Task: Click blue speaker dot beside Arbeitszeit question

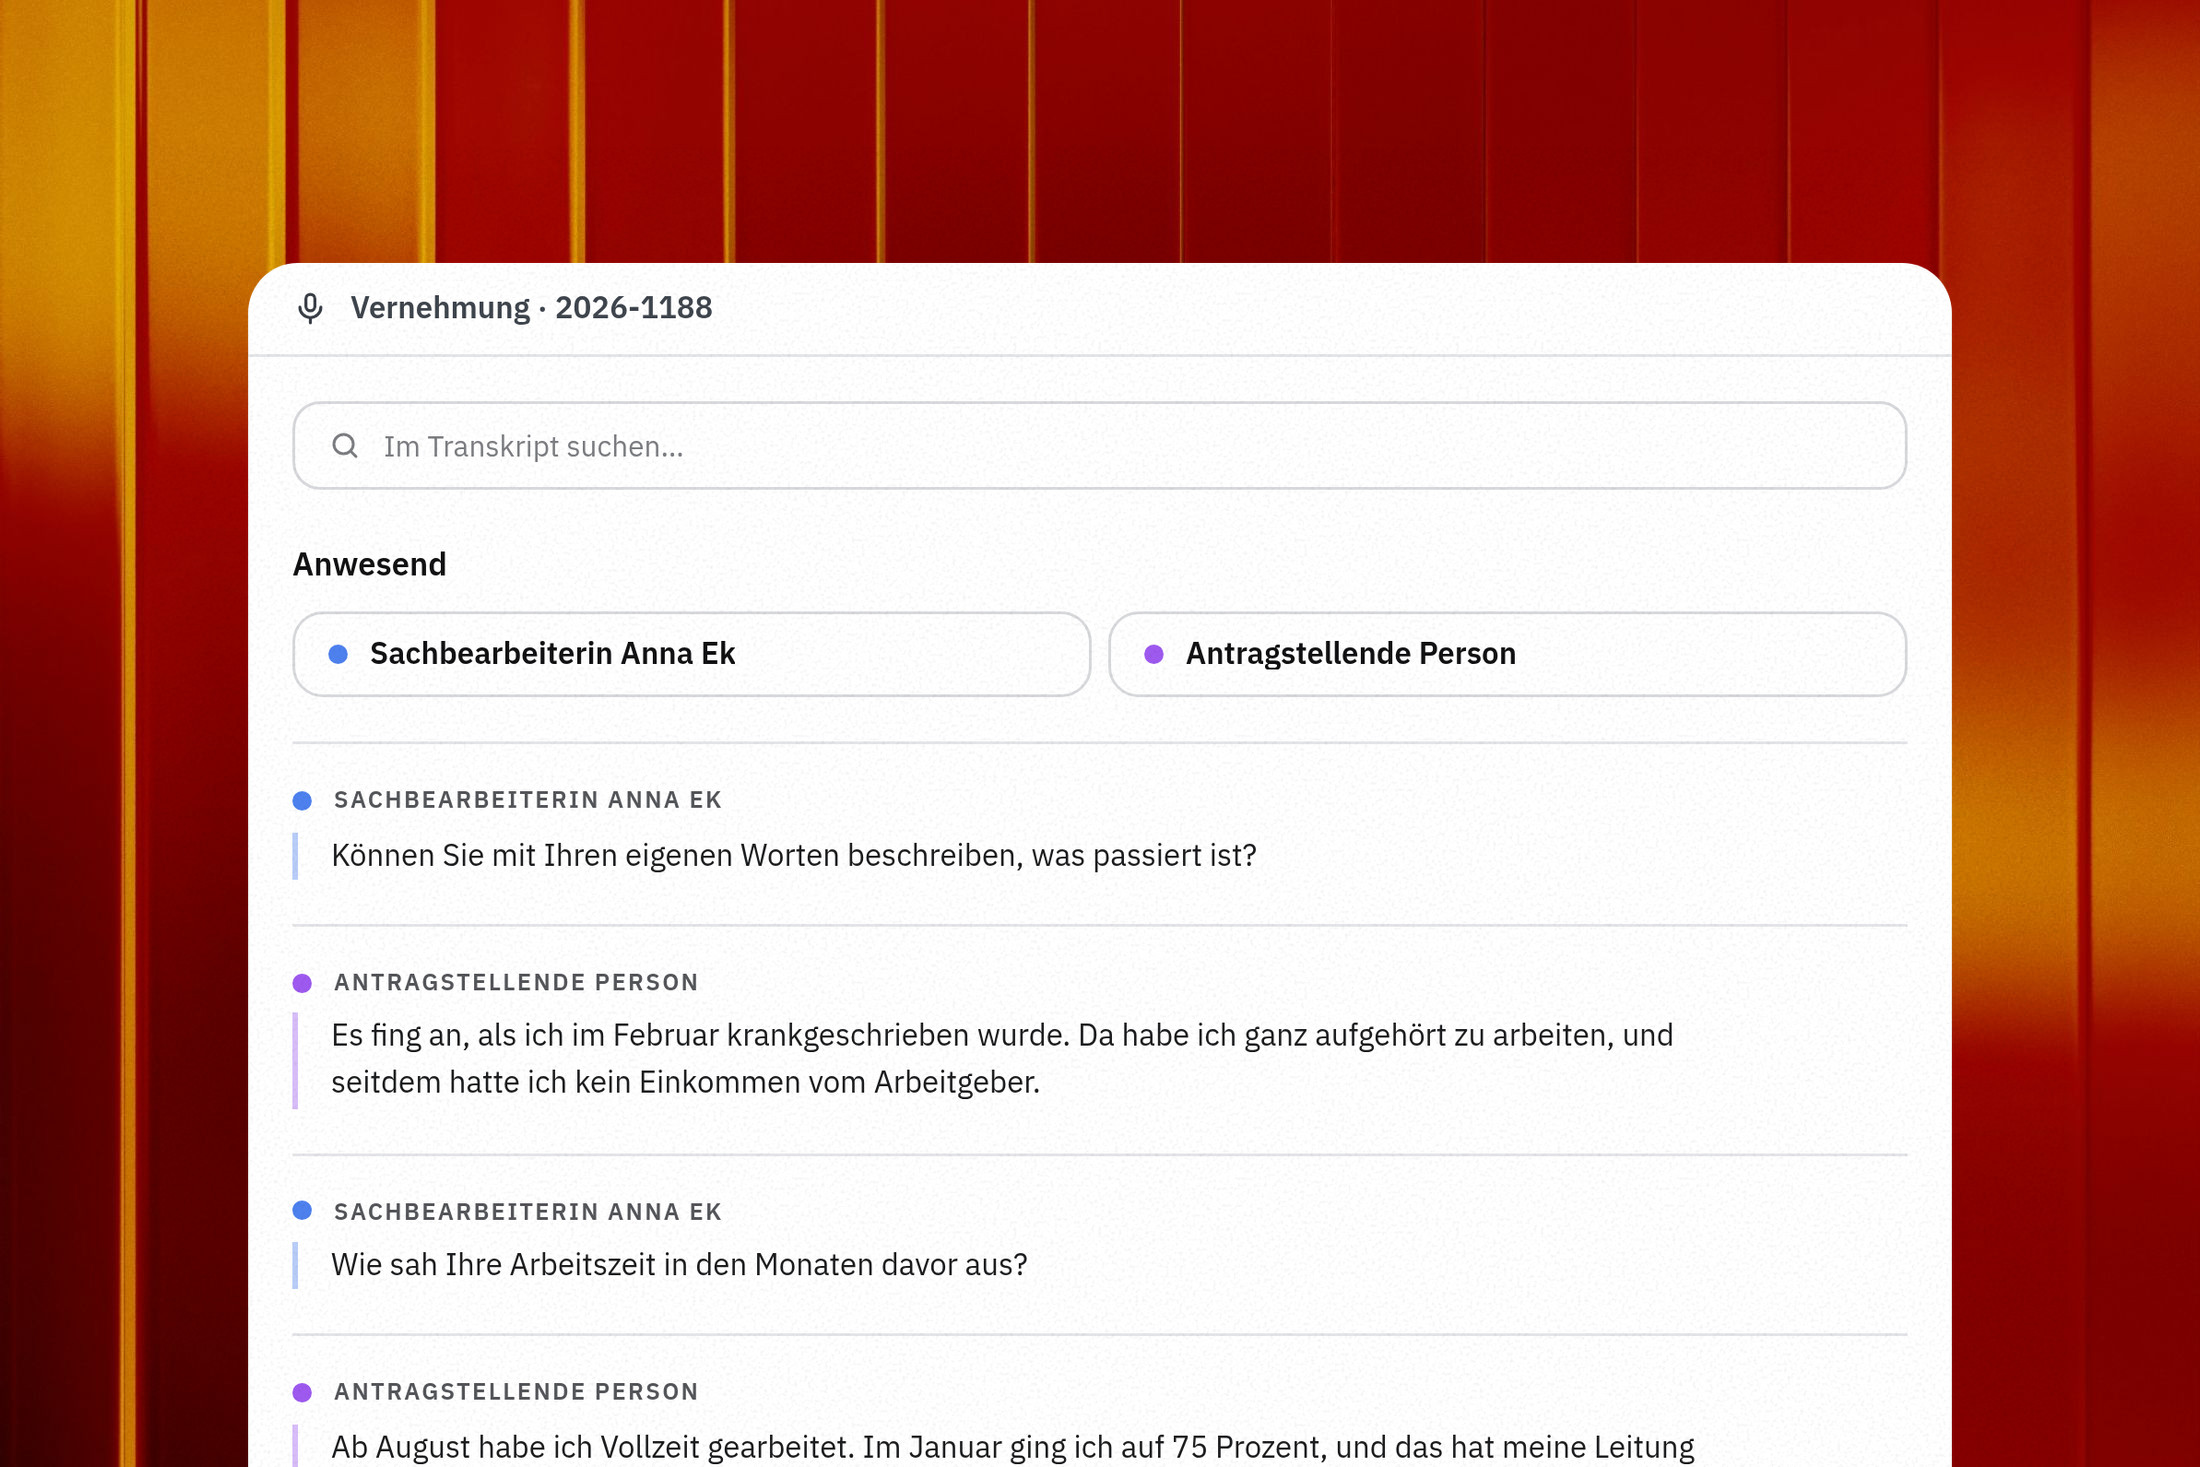Action: (x=302, y=1211)
